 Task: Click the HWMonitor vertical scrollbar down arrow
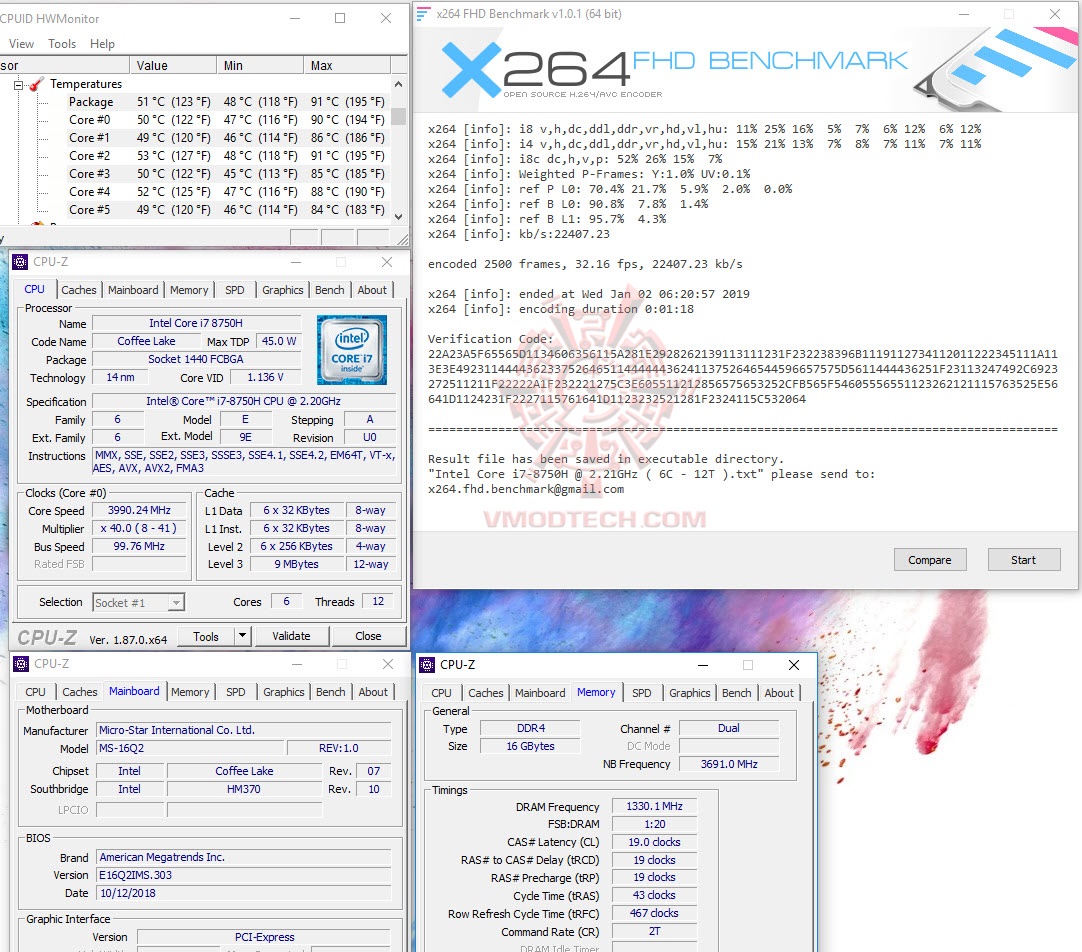coord(398,217)
